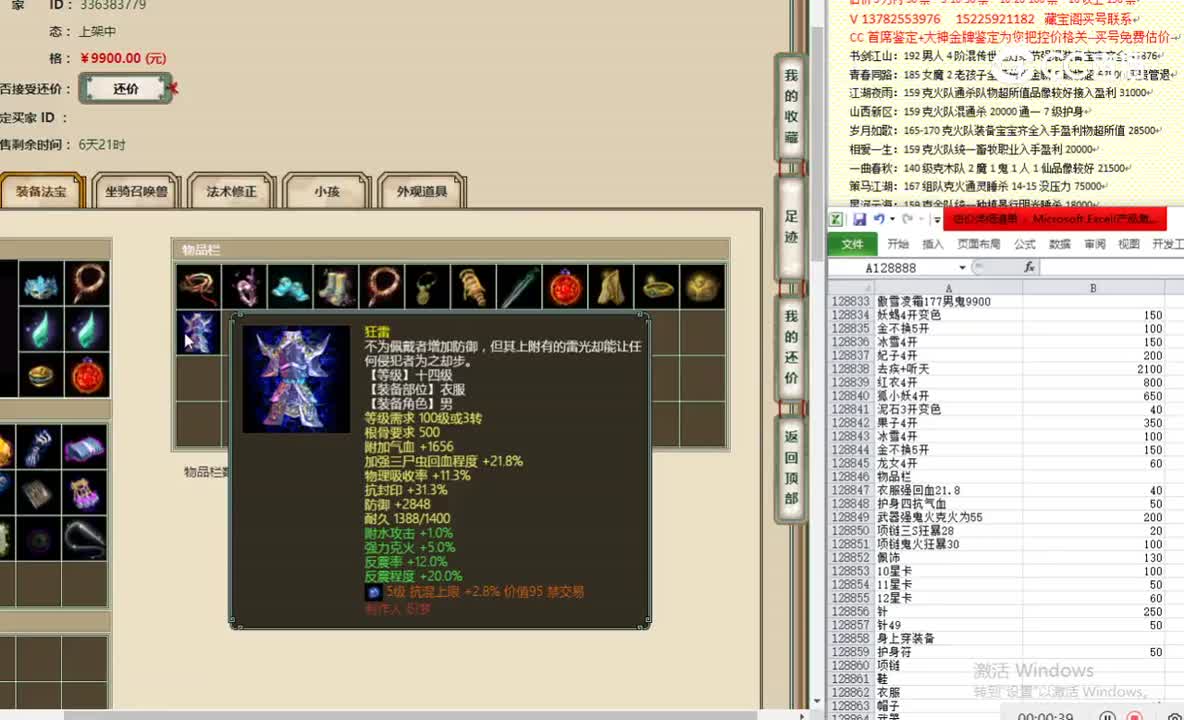Select the tan robe item in inventory
Viewport: 1184px width, 720px height.
[x=612, y=287]
